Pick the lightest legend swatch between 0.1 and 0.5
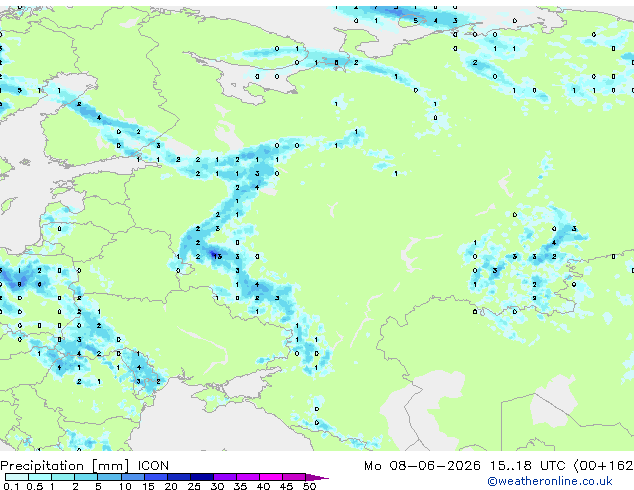 coord(17,477)
